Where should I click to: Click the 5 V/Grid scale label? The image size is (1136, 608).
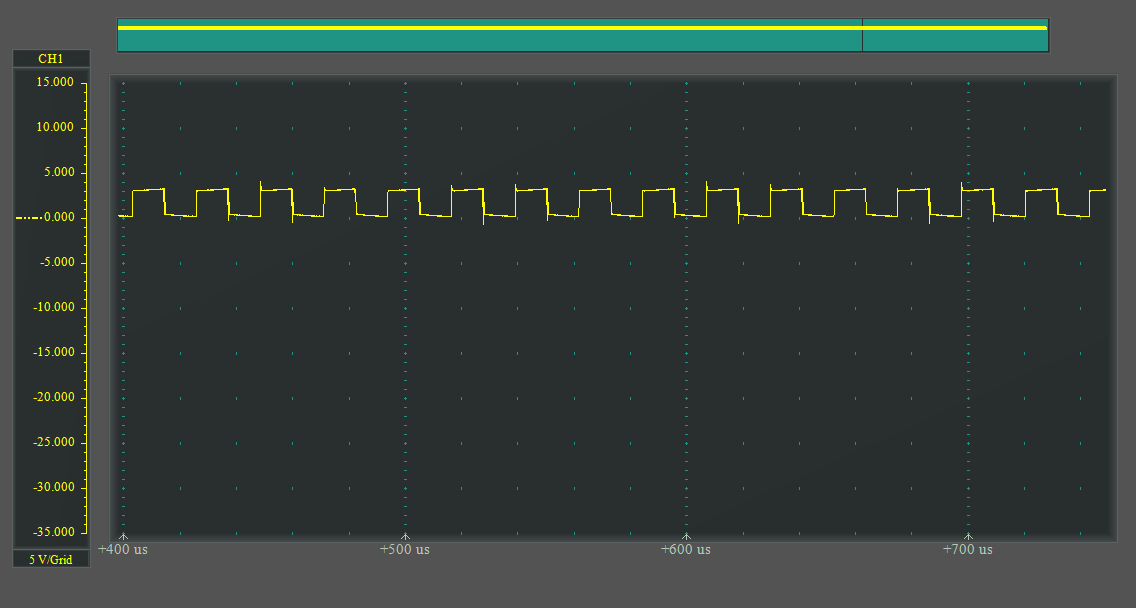click(51, 559)
